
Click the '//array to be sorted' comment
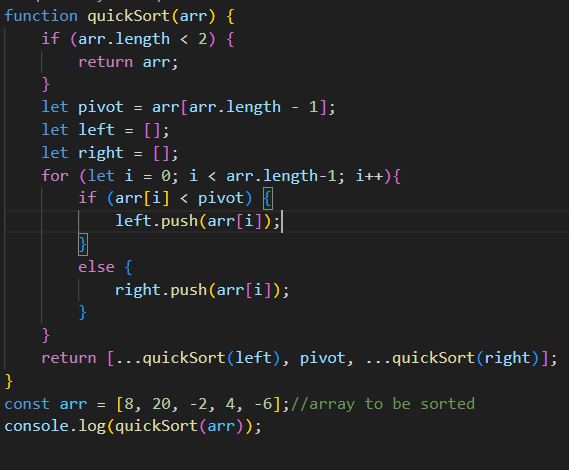point(383,404)
